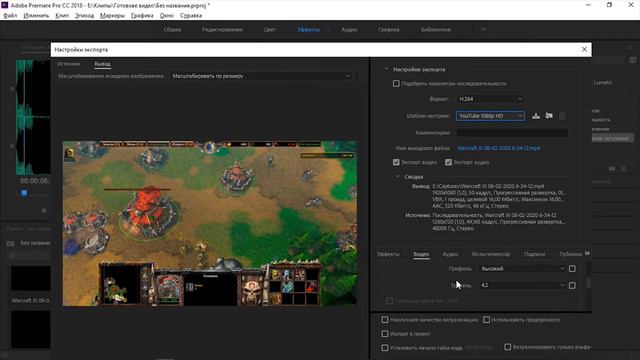Close the export settings dialog
This screenshot has height=360, width=640.
pos(584,49)
